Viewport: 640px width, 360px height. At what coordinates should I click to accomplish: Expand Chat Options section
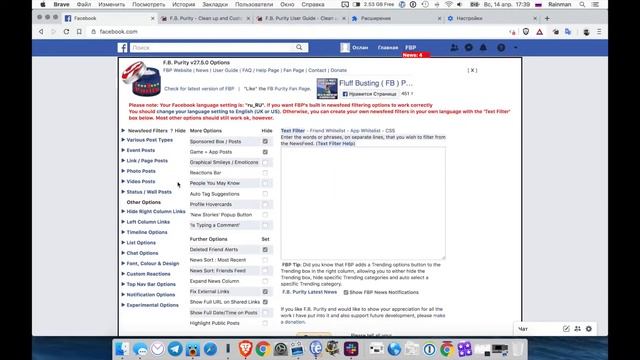[x=140, y=253]
